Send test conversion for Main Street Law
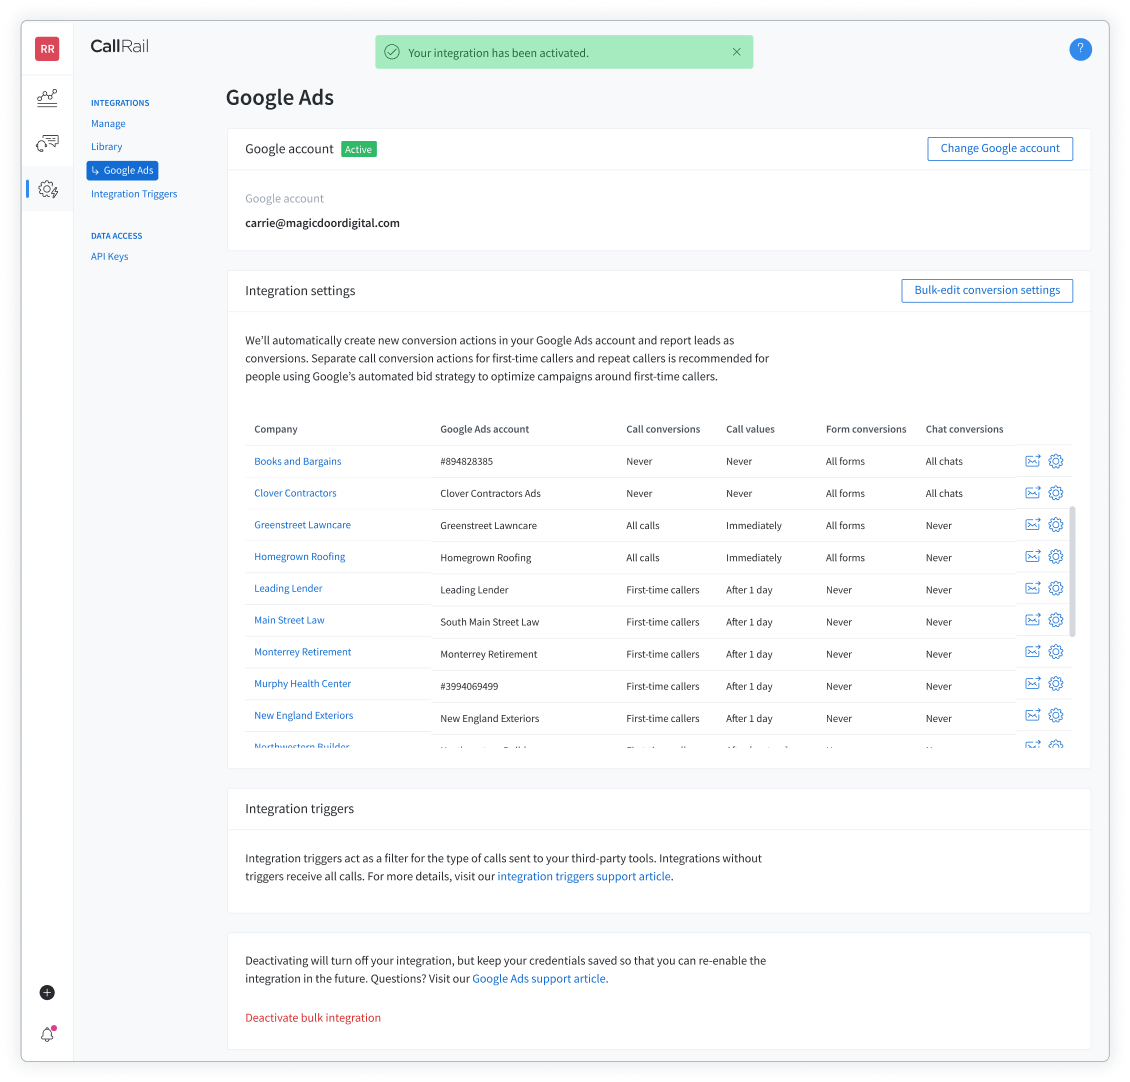The image size is (1130, 1082). [x=1033, y=620]
